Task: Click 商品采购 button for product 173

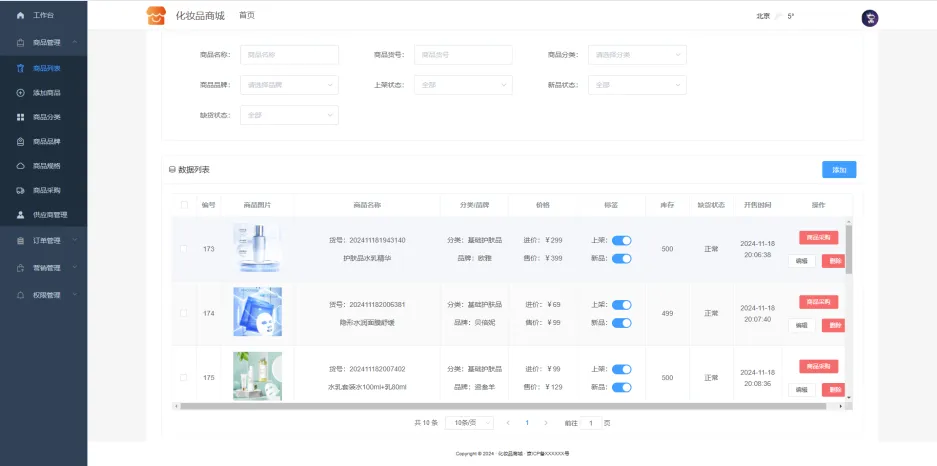Action: [x=818, y=238]
